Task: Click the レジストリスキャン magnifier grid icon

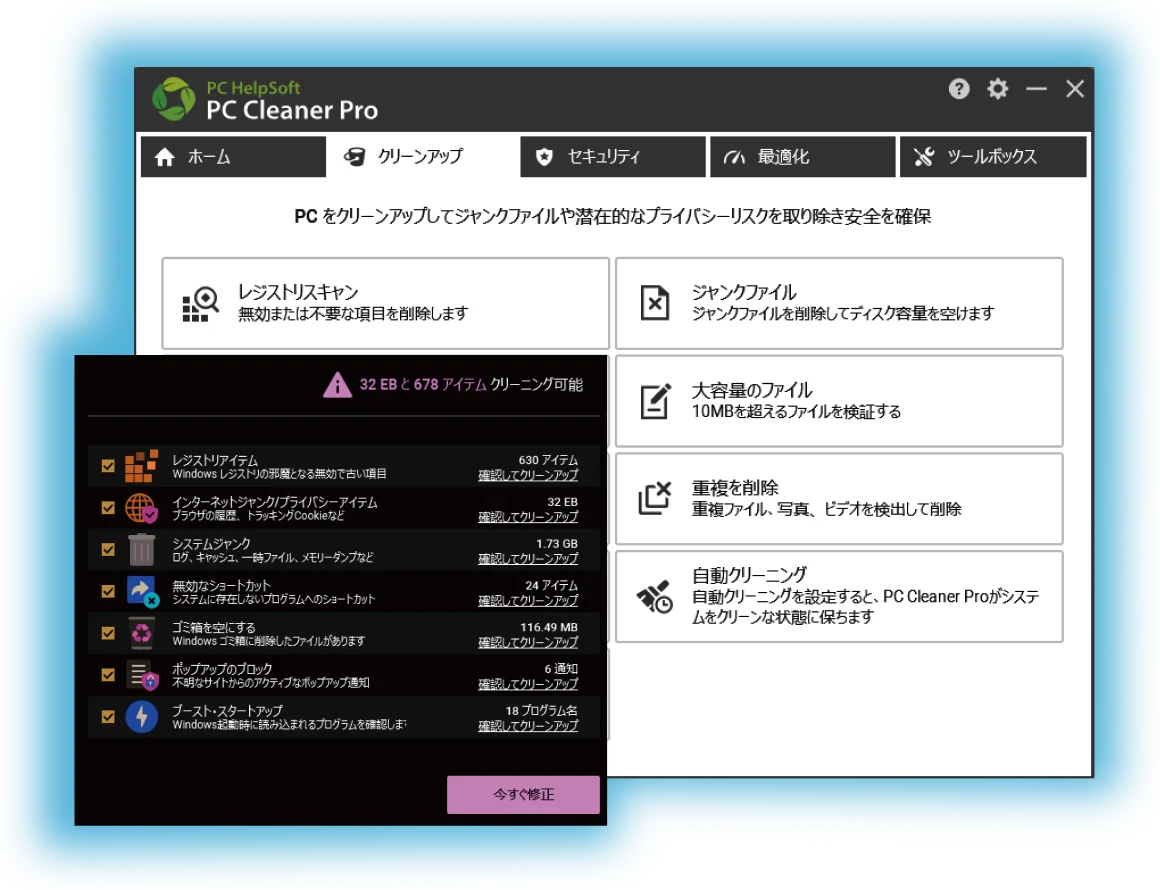Action: (200, 304)
